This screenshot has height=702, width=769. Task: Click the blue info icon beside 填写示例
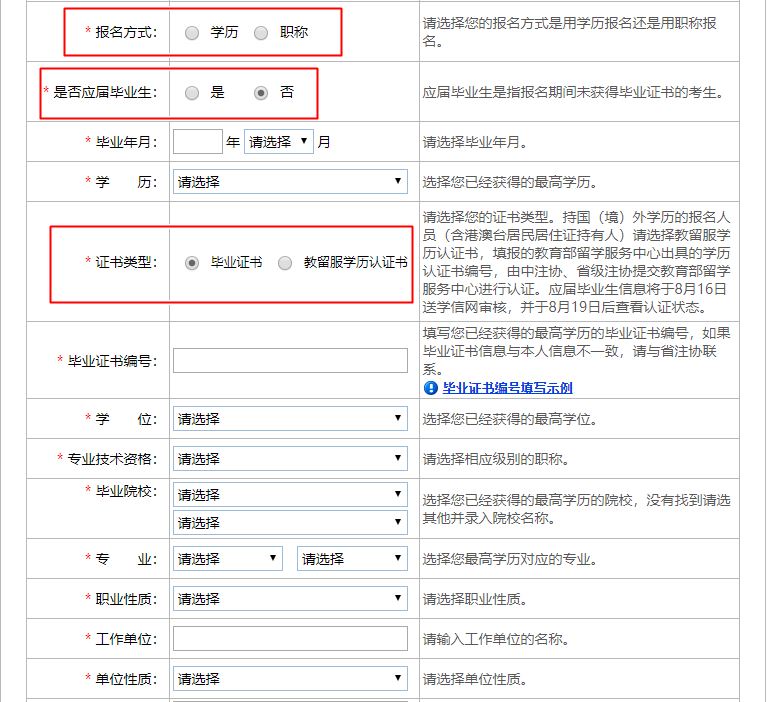[431, 388]
